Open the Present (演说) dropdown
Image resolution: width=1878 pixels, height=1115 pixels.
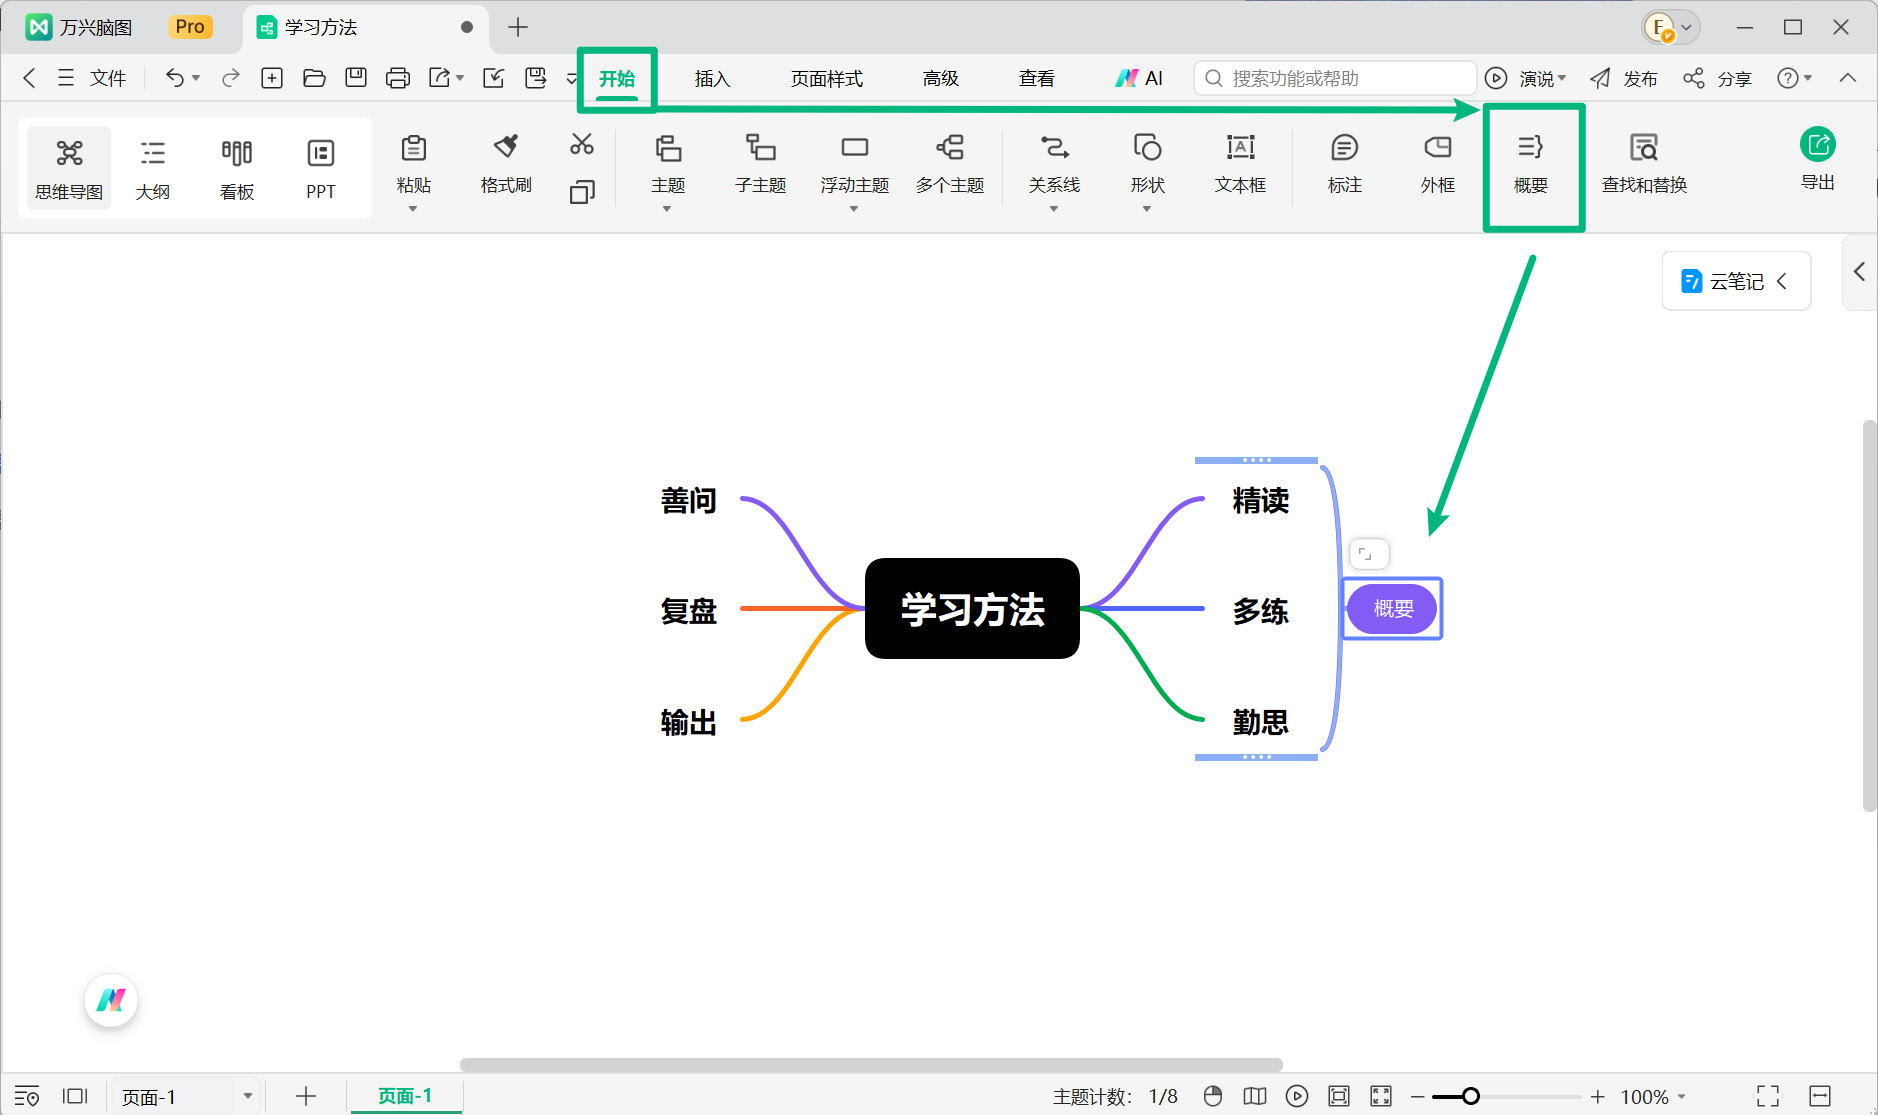click(x=1562, y=78)
